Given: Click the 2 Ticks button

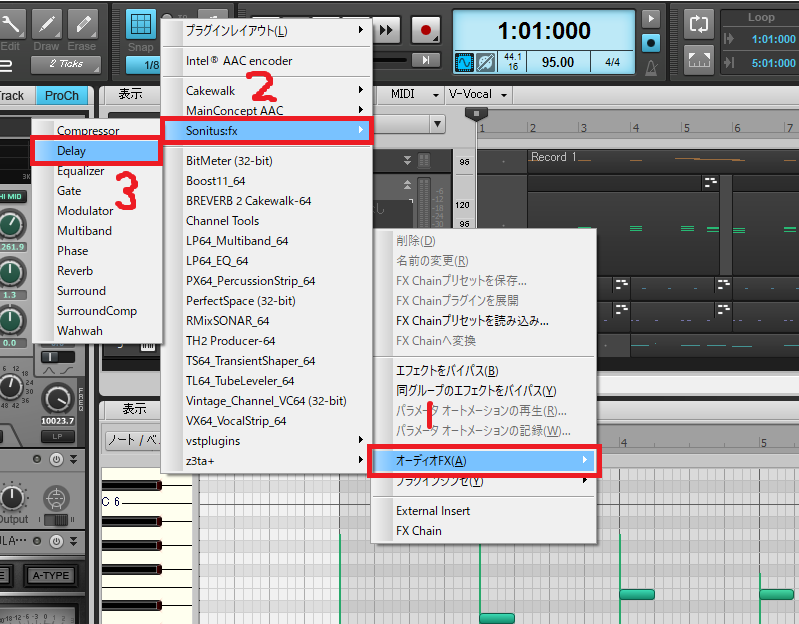Looking at the screenshot, I should [66, 64].
